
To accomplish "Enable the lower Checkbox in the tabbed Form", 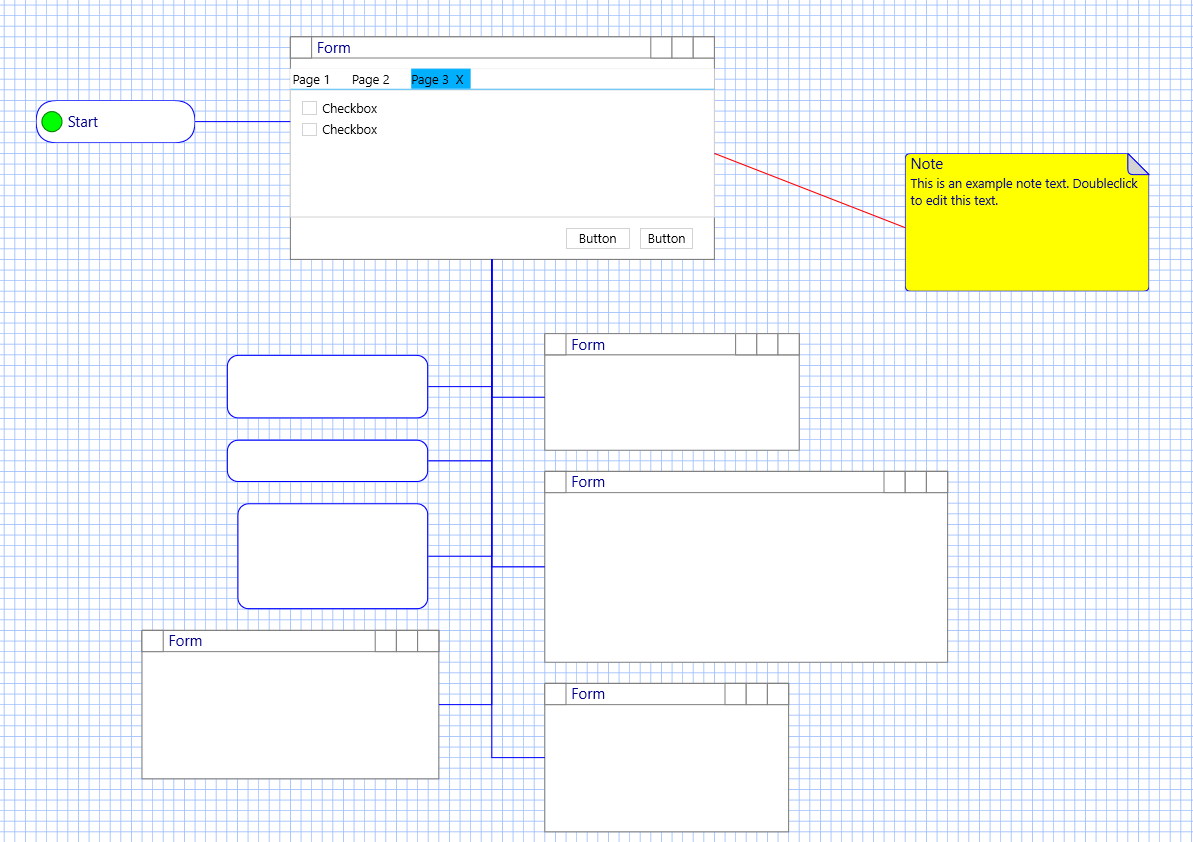I will coord(310,129).
